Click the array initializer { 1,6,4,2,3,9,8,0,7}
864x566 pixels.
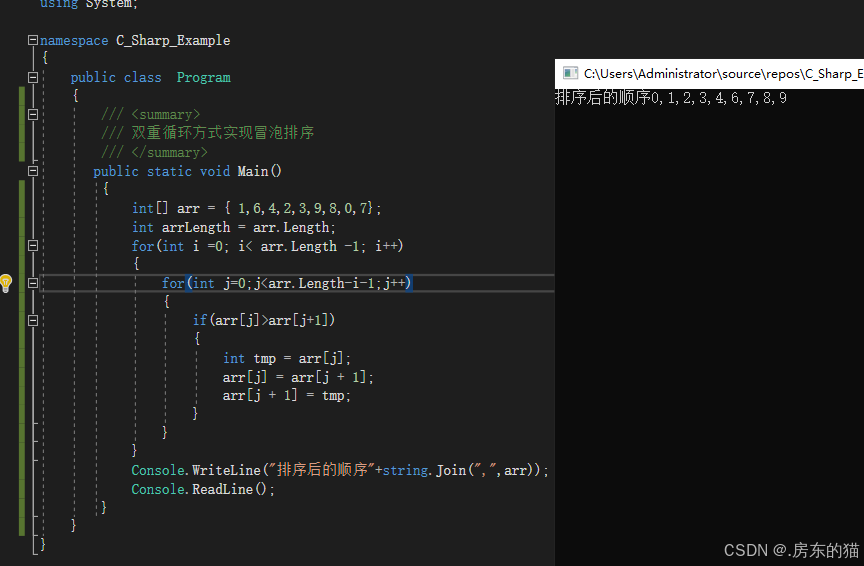pos(299,208)
